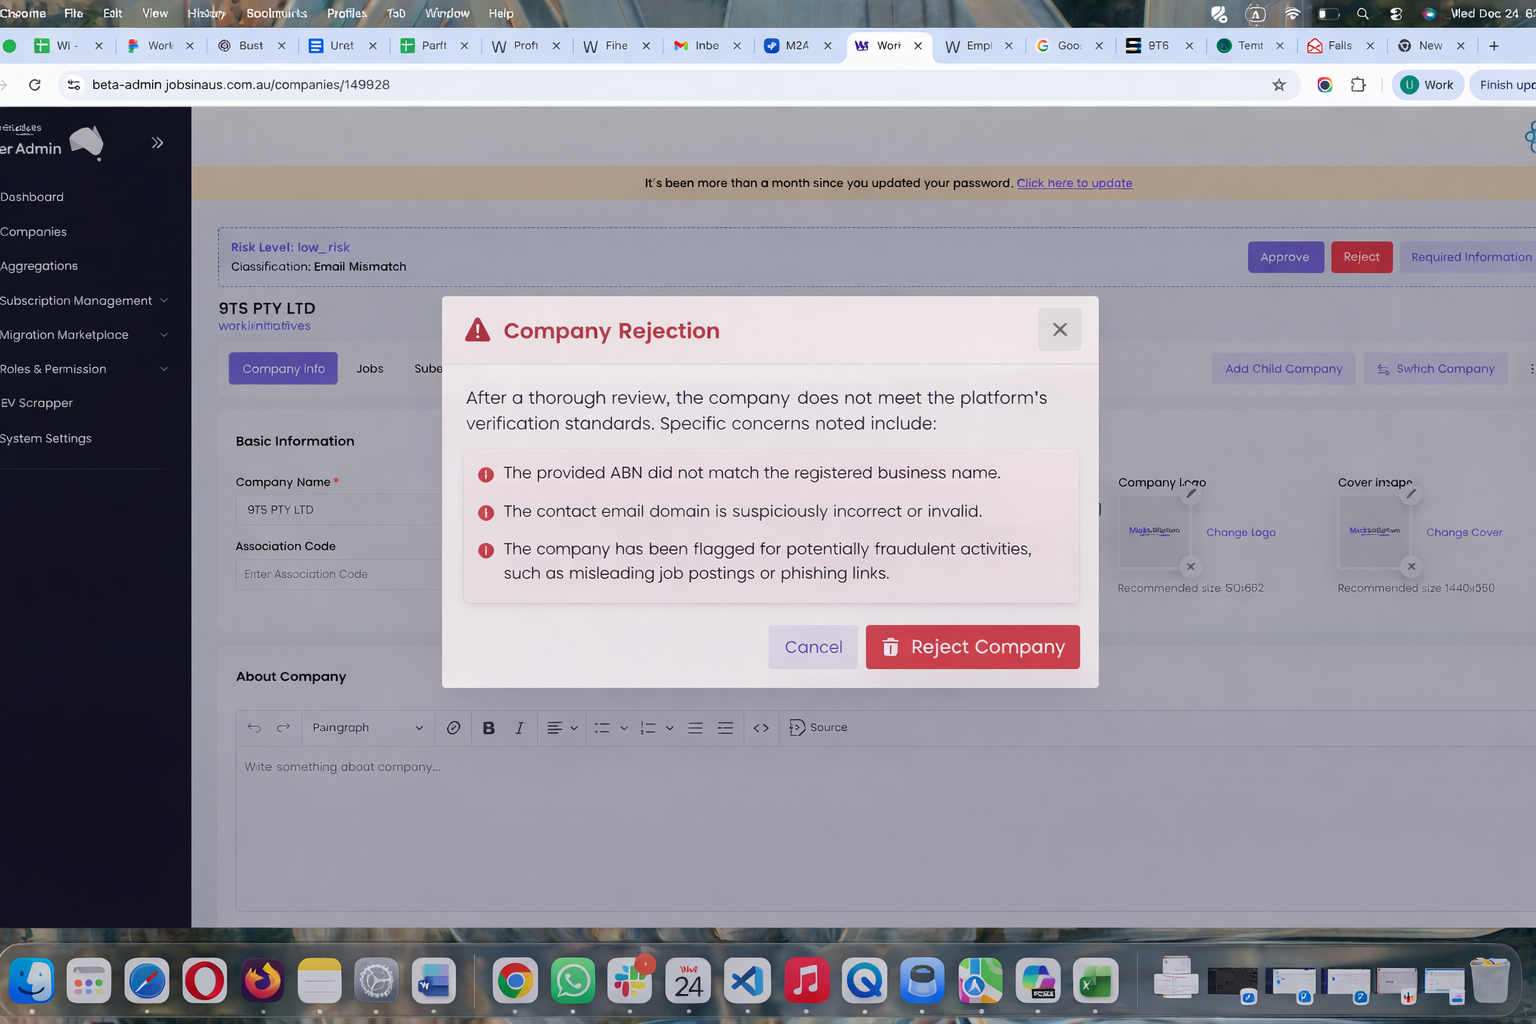Switch to the Jobs tab
The height and width of the screenshot is (1024, 1536).
(x=370, y=369)
